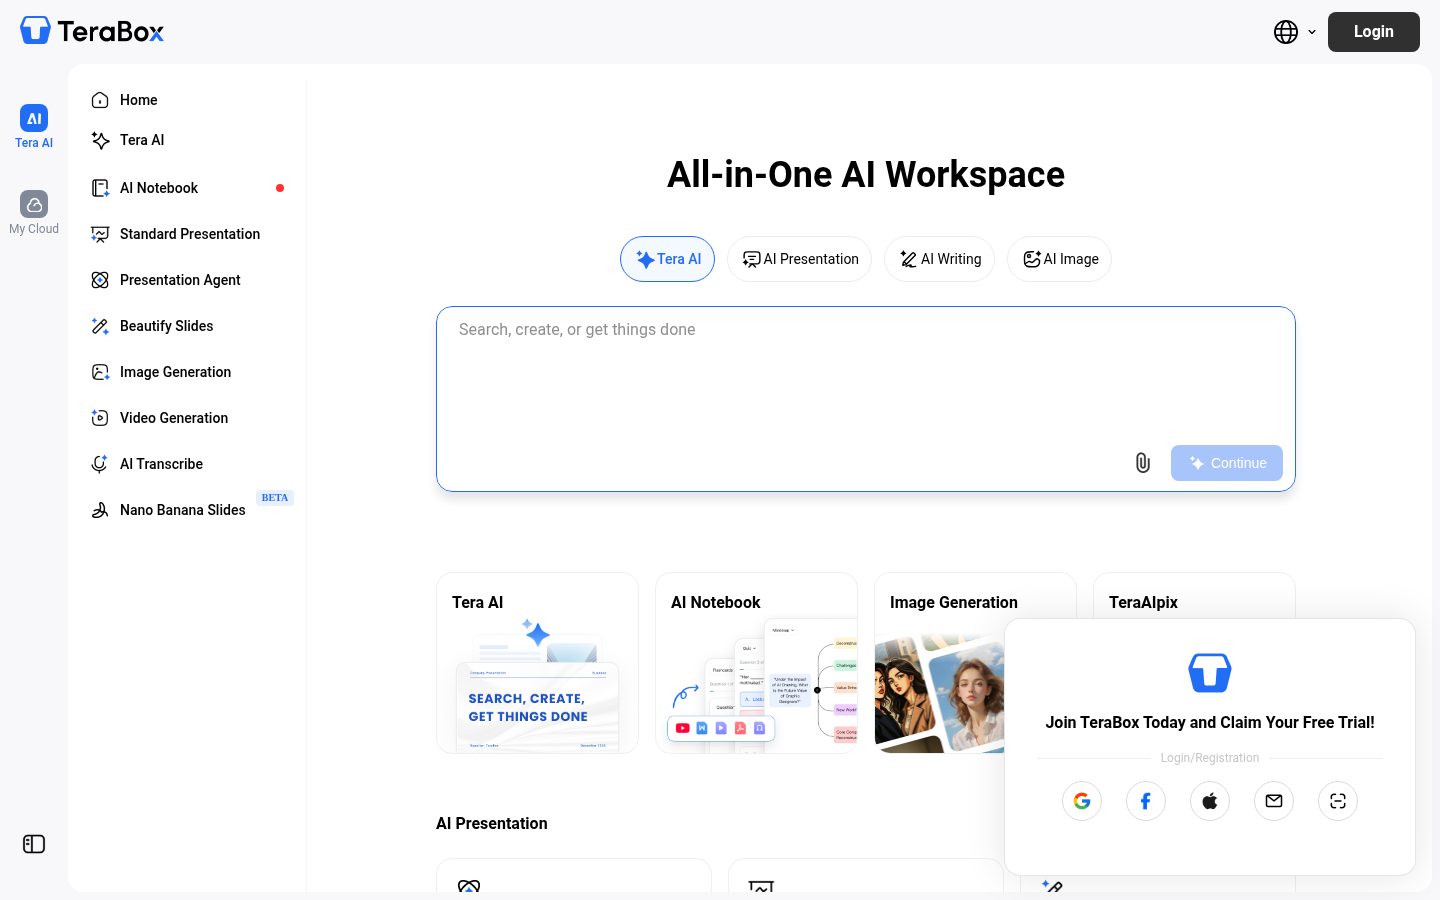Image resolution: width=1440 pixels, height=900 pixels.
Task: Click the Continue button
Action: coord(1227,463)
